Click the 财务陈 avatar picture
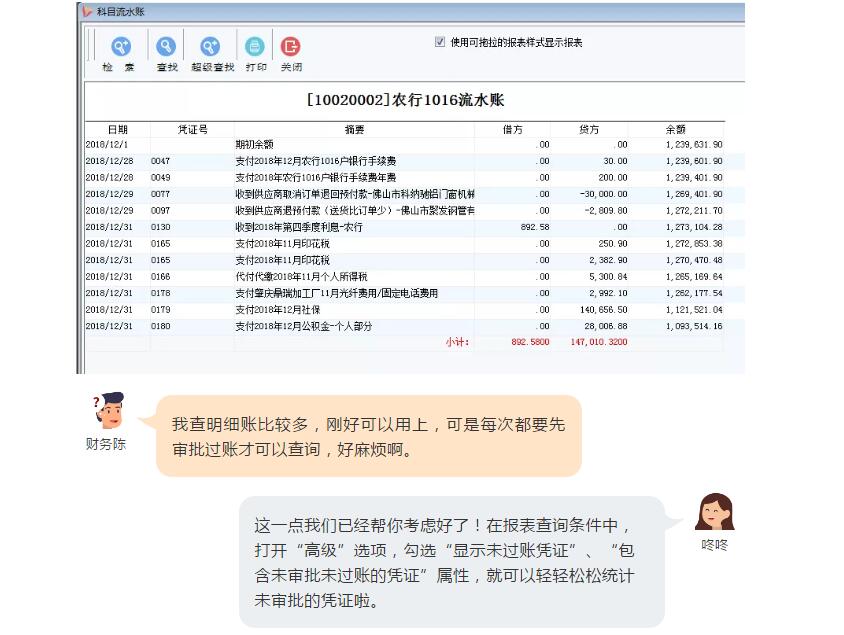The width and height of the screenshot is (844, 635). pyautogui.click(x=107, y=412)
